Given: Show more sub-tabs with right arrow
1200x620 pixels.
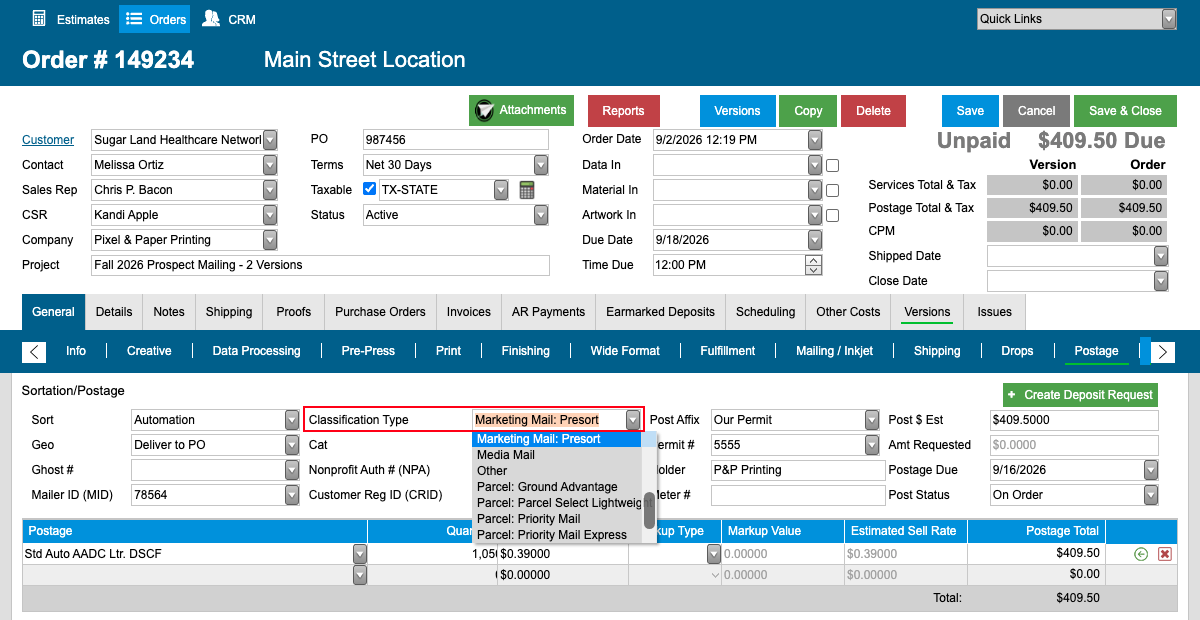Looking at the screenshot, I should (x=1162, y=351).
